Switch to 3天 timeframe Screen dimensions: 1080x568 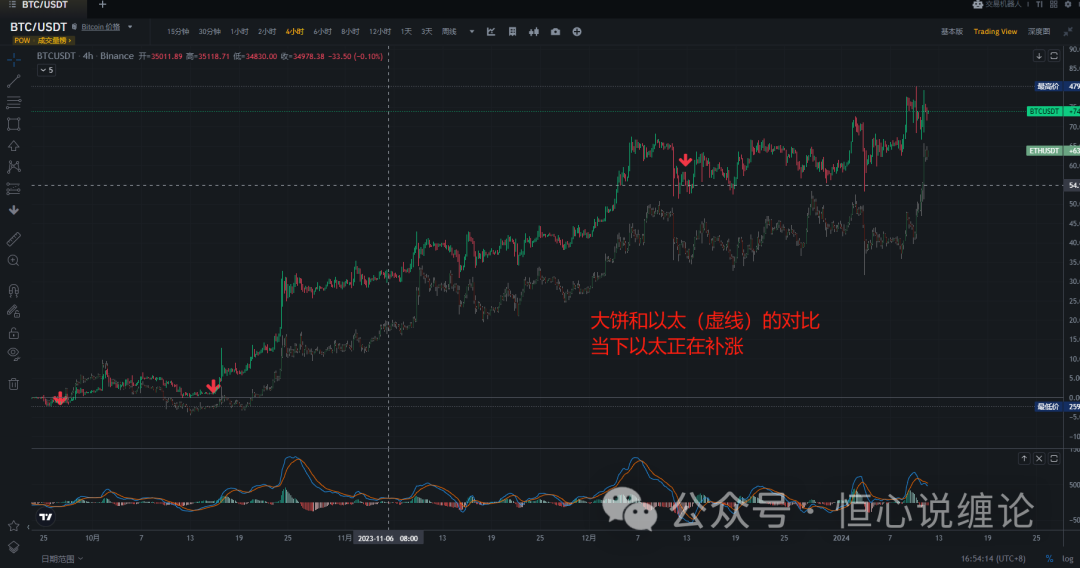[x=427, y=32]
